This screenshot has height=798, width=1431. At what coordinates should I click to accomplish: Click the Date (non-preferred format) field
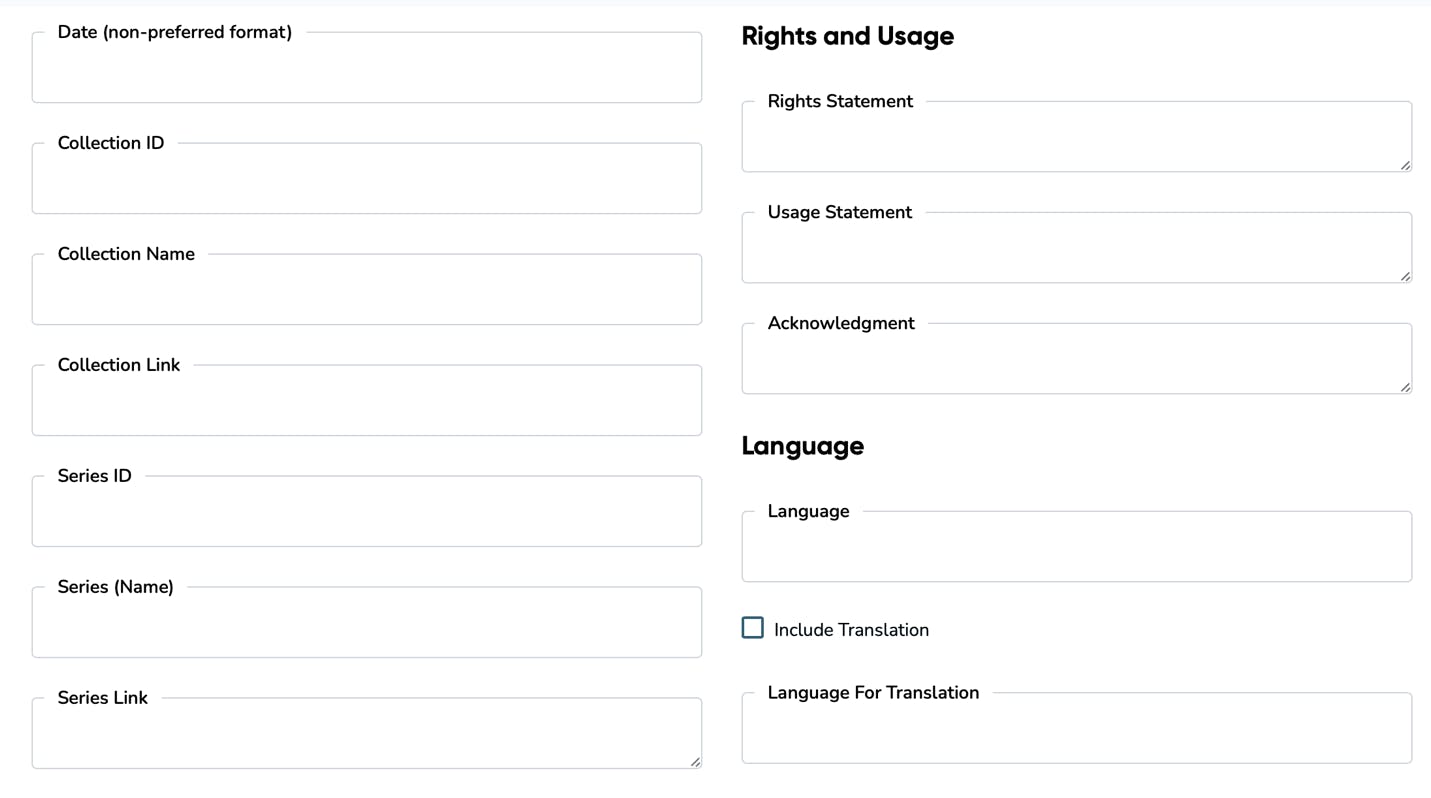366,70
